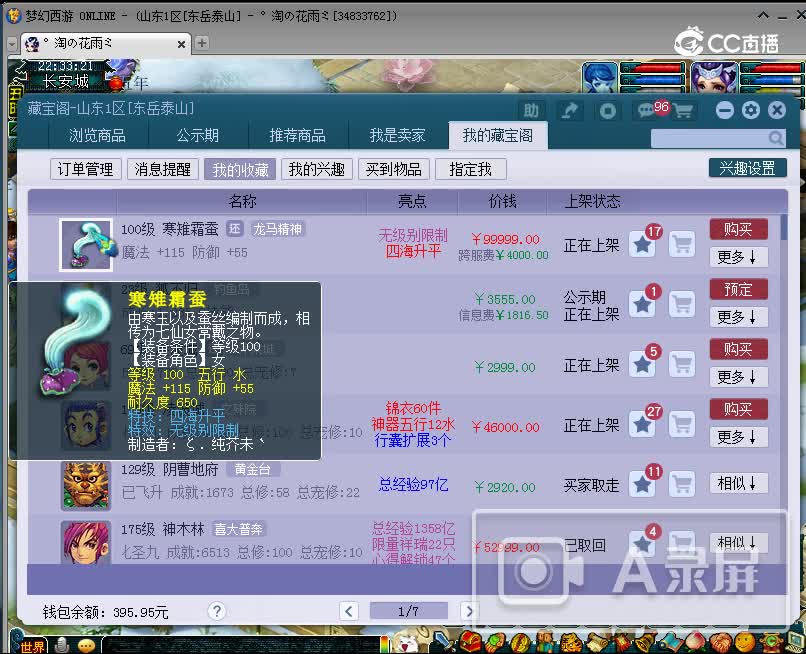Click the 世界 chat channel button

pos(32,646)
